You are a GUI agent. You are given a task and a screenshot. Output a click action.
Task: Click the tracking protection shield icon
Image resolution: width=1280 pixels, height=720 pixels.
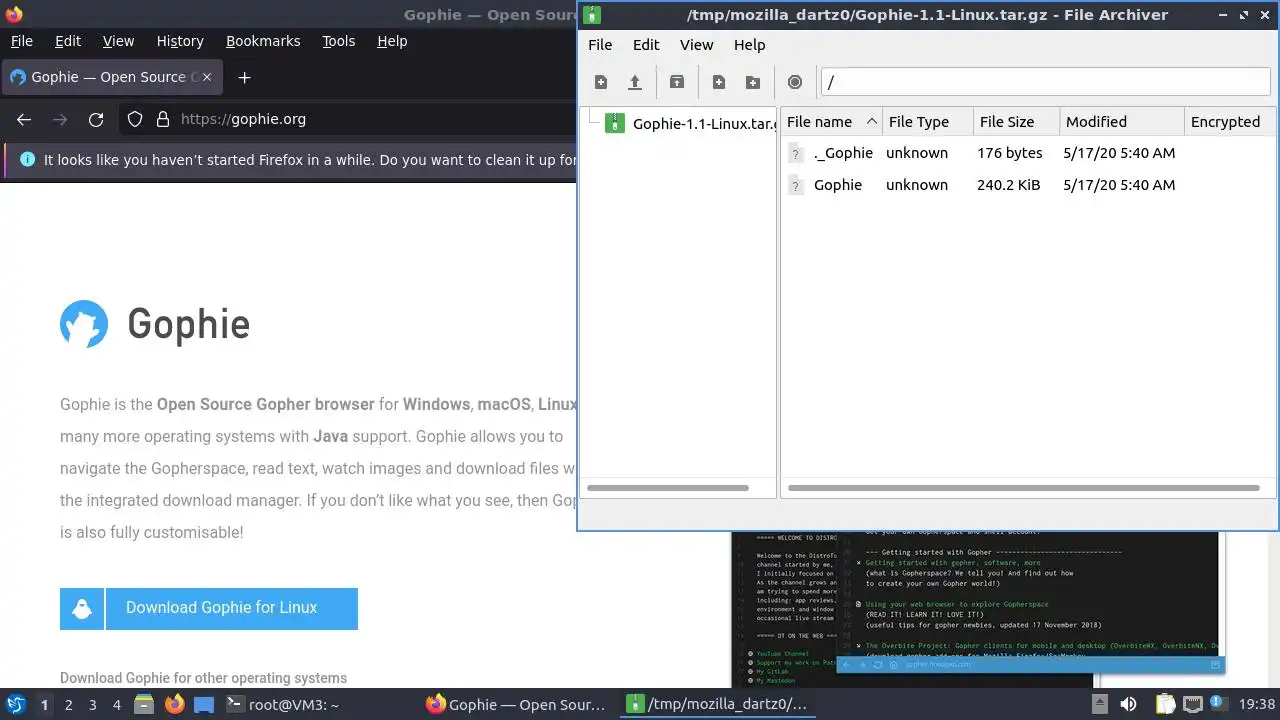[x=135, y=119]
